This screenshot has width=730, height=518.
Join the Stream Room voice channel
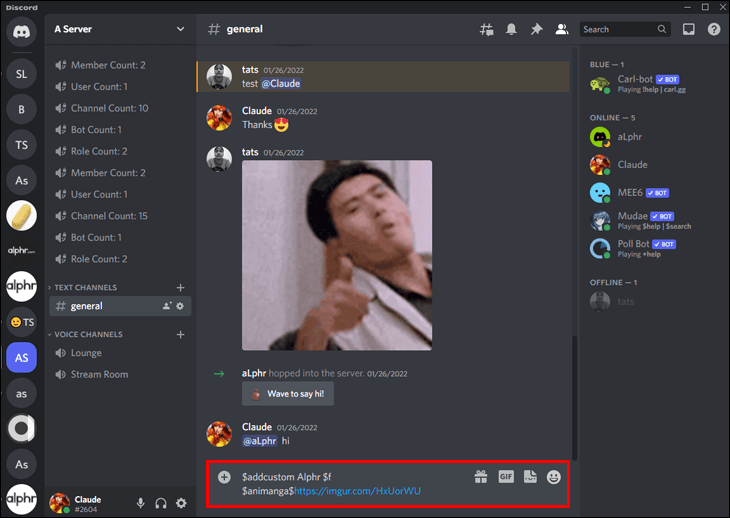120,374
